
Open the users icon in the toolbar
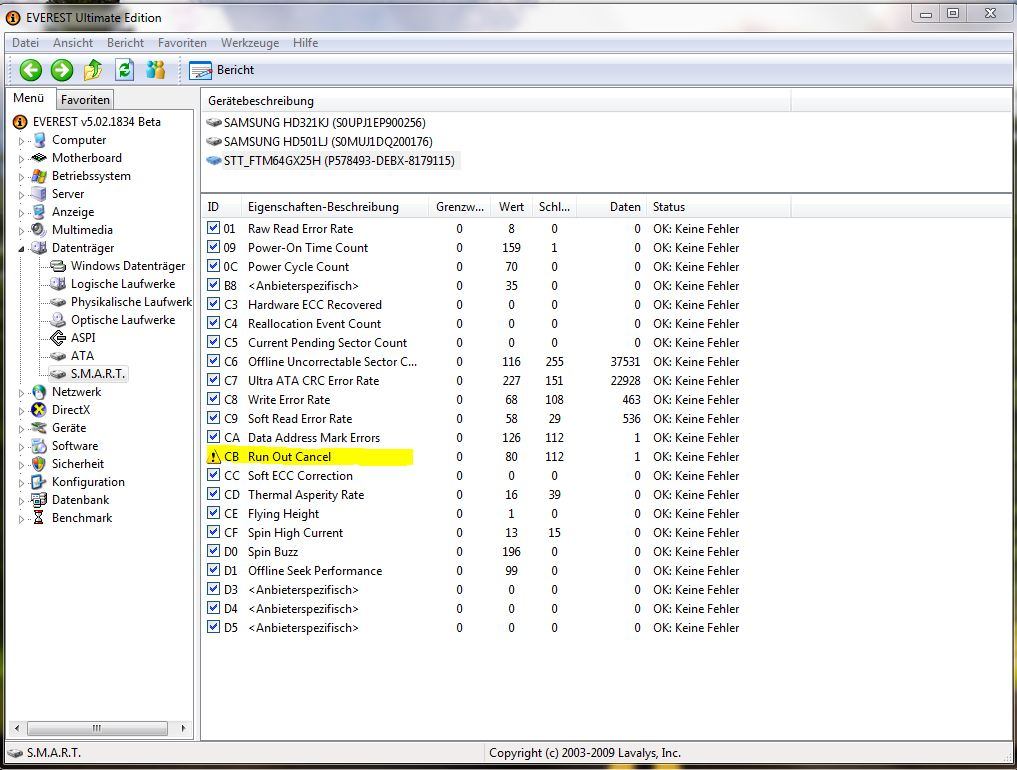[156, 69]
